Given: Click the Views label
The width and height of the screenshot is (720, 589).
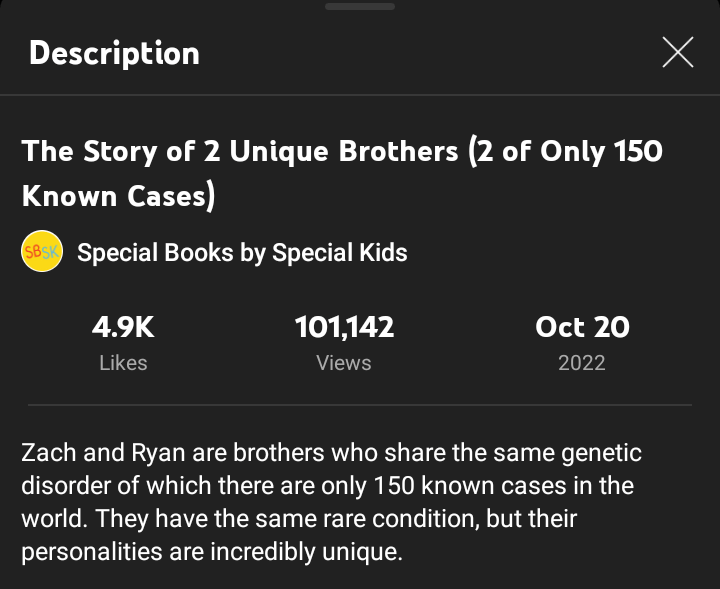Looking at the screenshot, I should [344, 363].
